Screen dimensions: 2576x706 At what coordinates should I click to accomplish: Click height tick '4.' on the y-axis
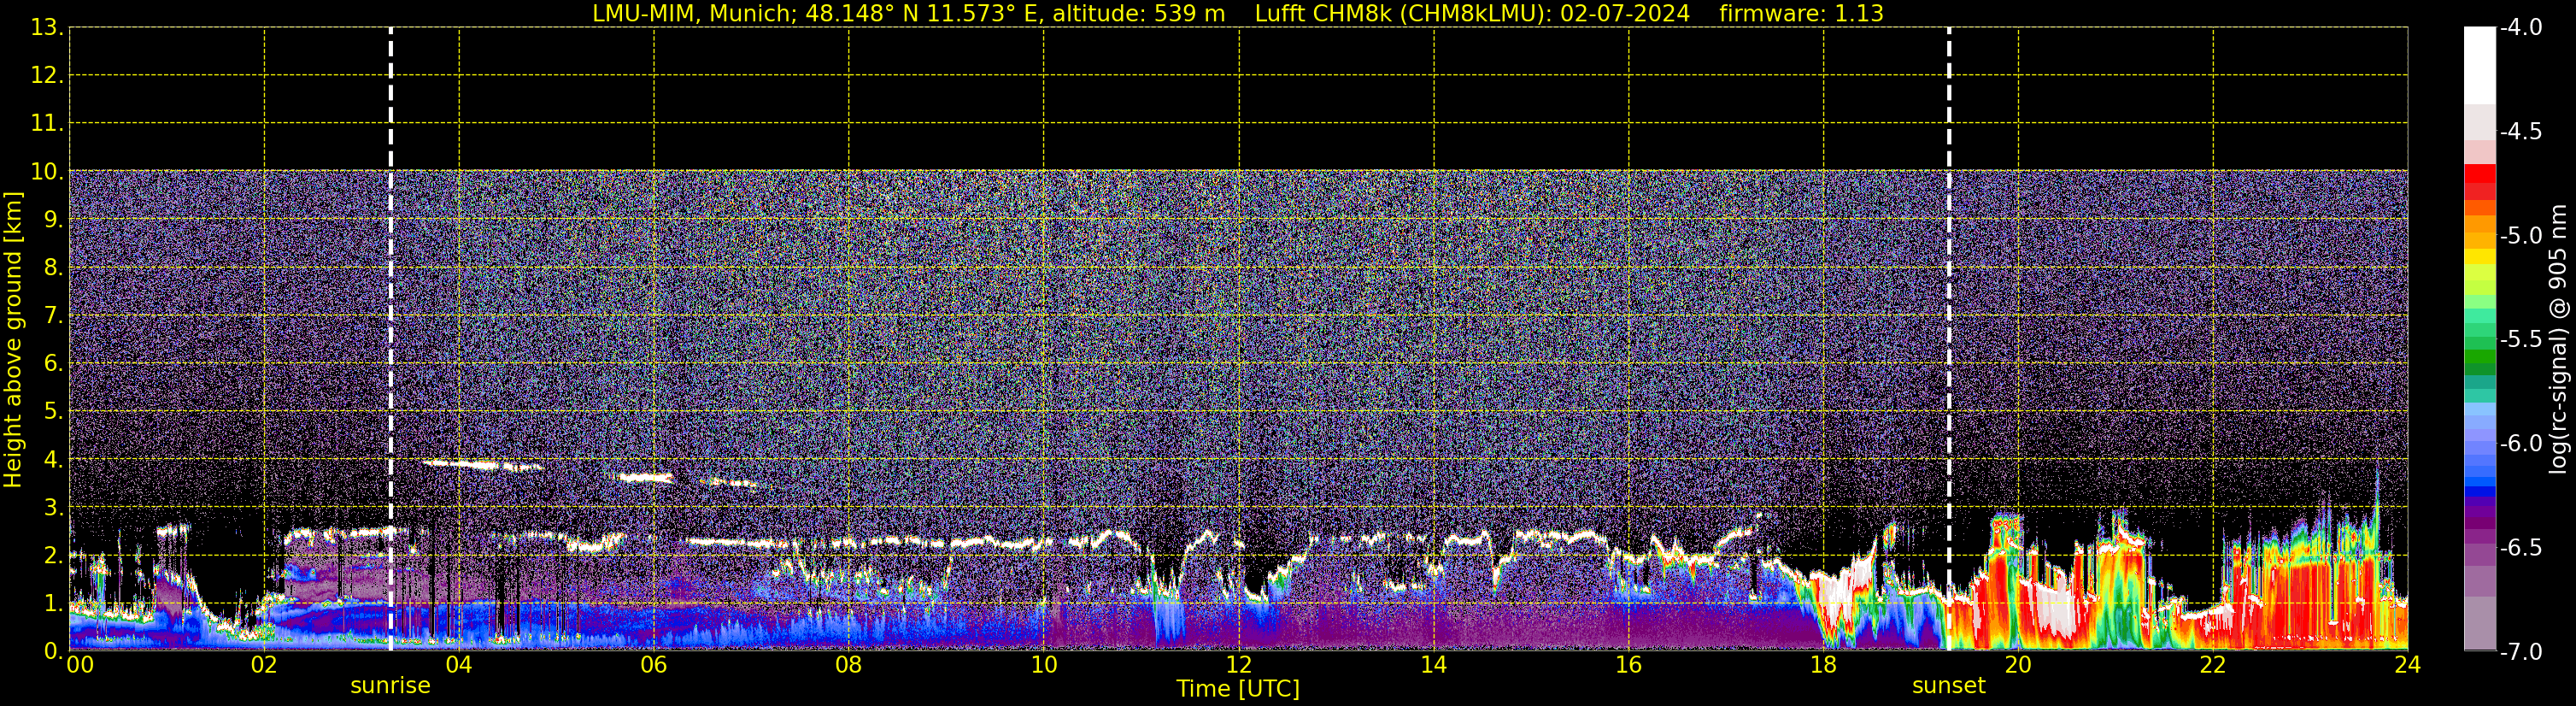coord(53,460)
